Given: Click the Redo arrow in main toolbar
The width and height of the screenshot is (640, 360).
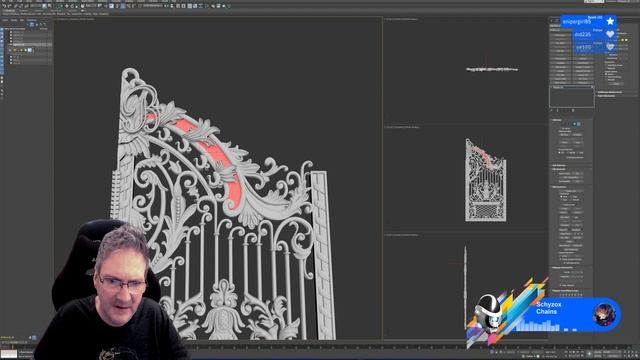Looking at the screenshot, I should 10,6.
